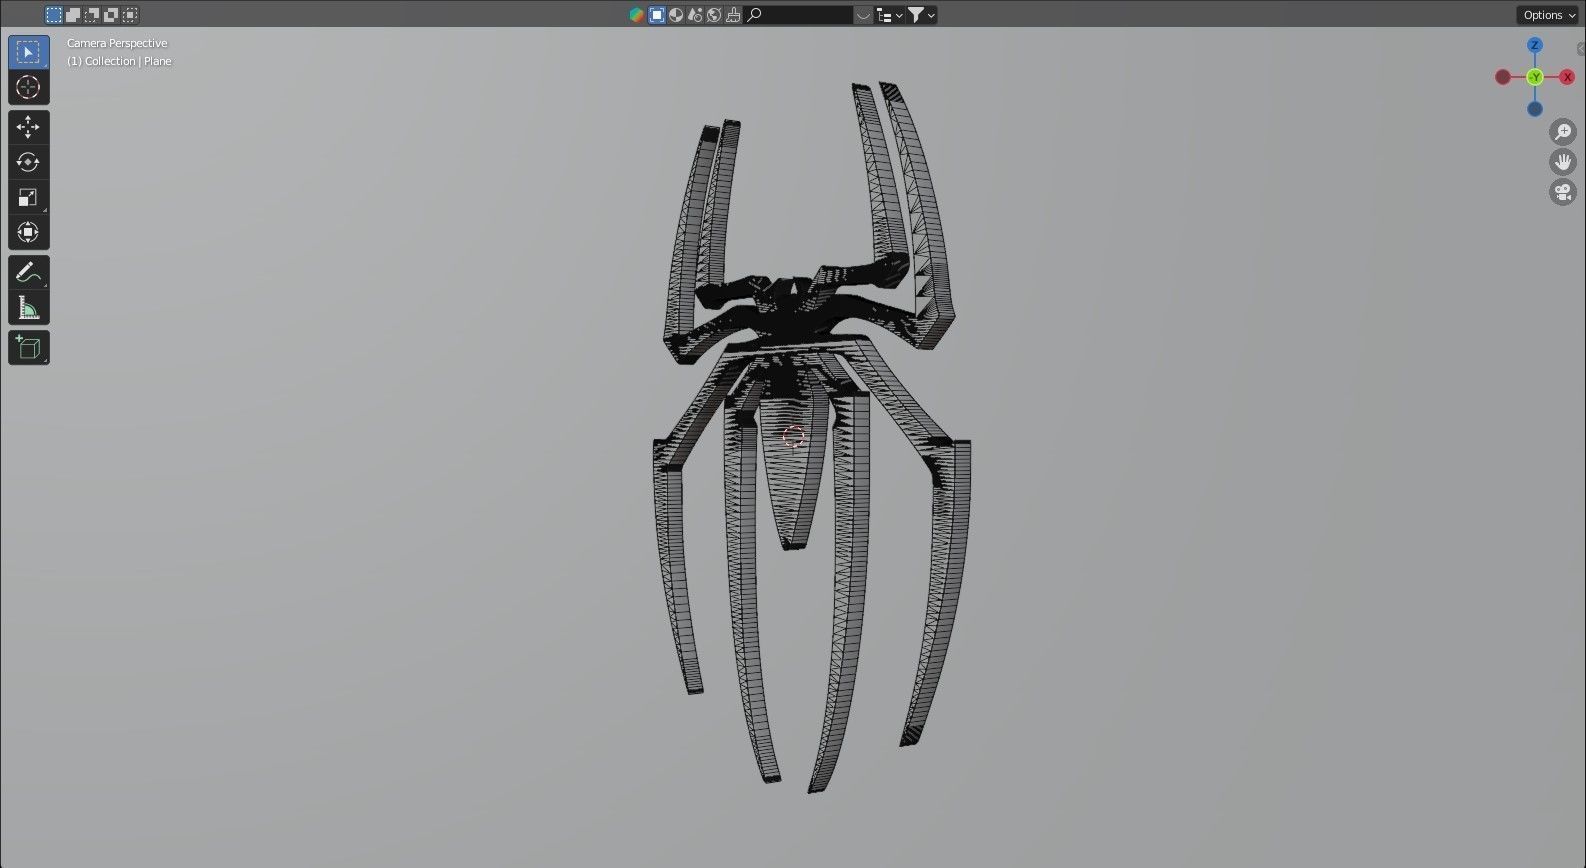Snap view to negative X axis
1586x868 pixels.
coord(1503,77)
